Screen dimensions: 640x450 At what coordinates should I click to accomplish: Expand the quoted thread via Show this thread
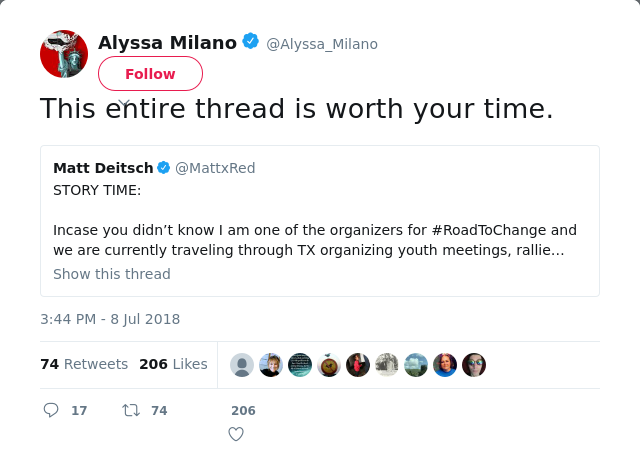[x=112, y=274]
